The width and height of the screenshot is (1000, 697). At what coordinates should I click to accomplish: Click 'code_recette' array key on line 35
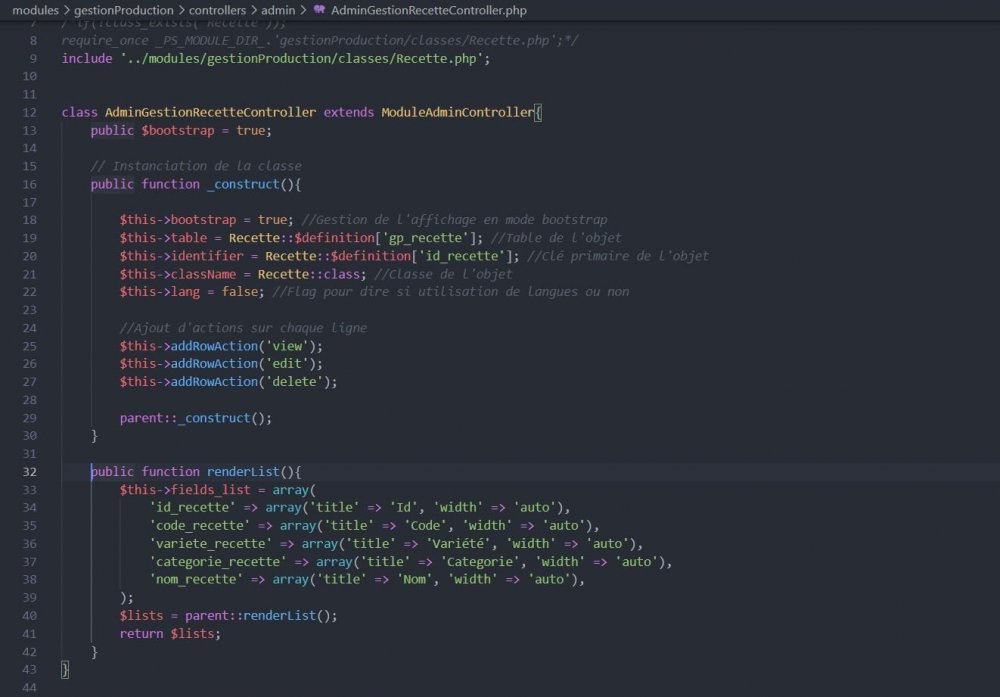200,525
